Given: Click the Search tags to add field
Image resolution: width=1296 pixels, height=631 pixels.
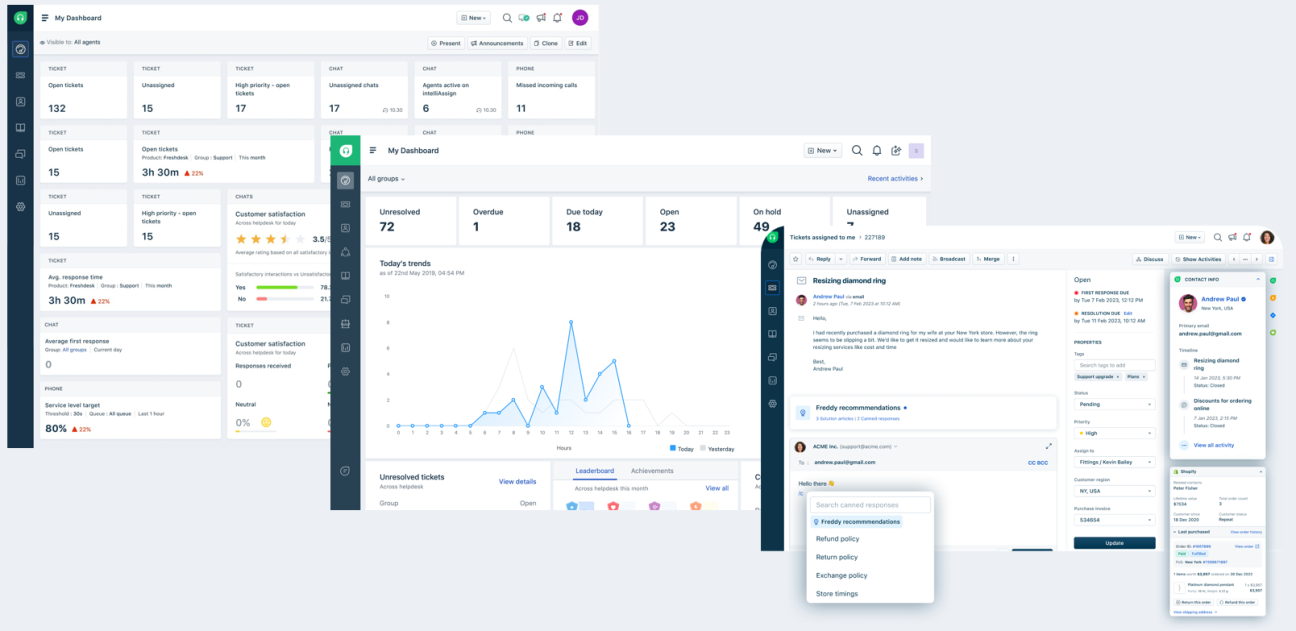Looking at the screenshot, I should pos(1114,364).
